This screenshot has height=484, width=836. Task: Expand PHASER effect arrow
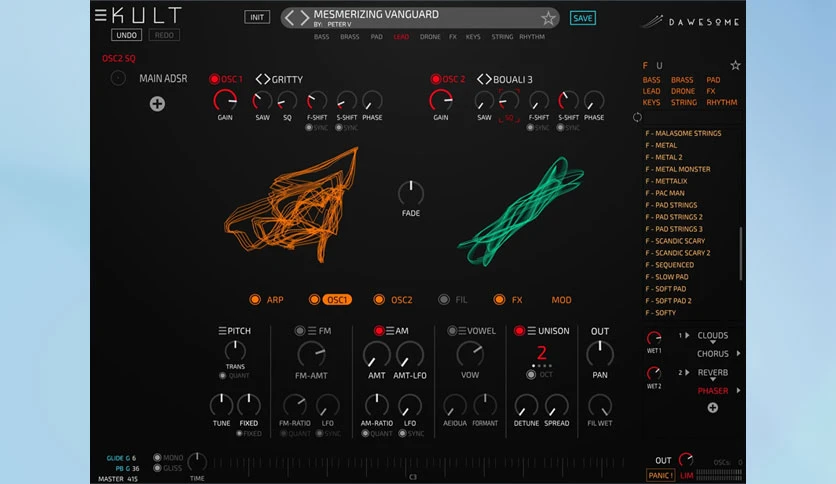click(738, 390)
